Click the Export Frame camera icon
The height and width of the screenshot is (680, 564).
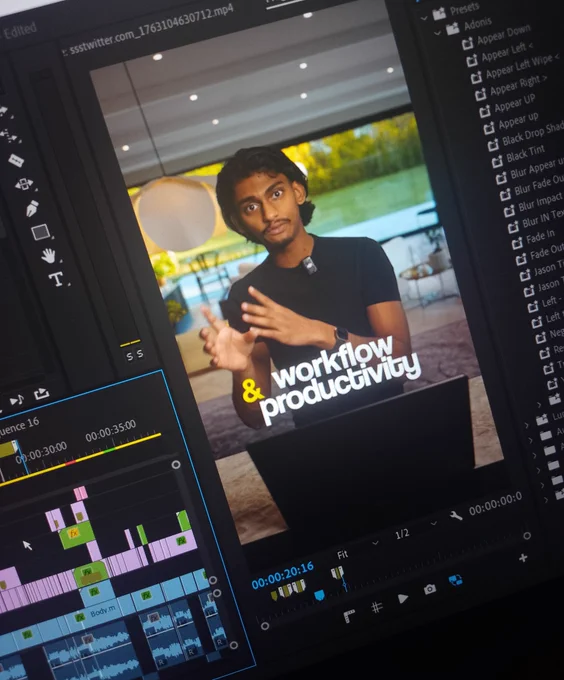430,589
